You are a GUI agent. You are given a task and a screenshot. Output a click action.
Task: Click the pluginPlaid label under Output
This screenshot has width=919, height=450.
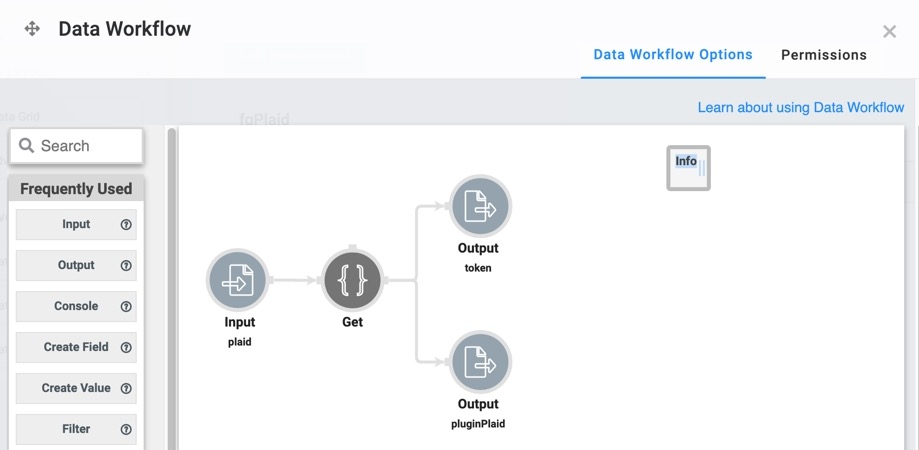pyautogui.click(x=478, y=424)
